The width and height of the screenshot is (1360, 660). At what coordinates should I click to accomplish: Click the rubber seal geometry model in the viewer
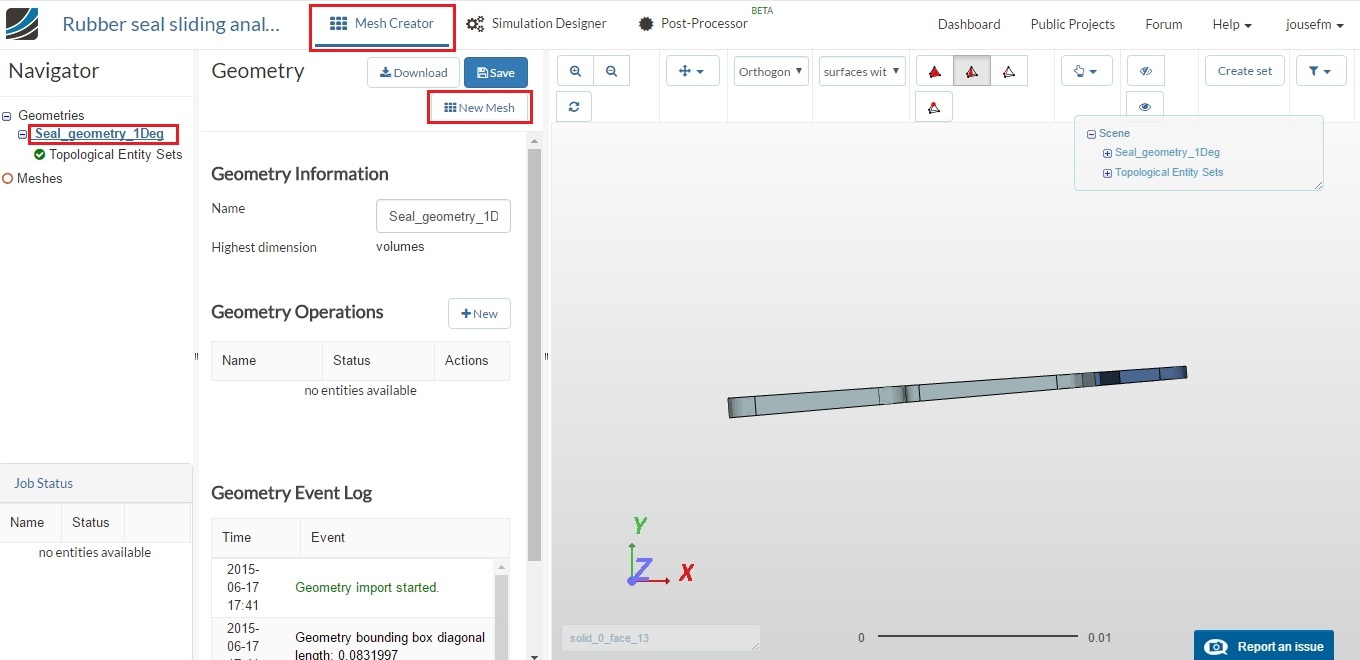point(957,391)
